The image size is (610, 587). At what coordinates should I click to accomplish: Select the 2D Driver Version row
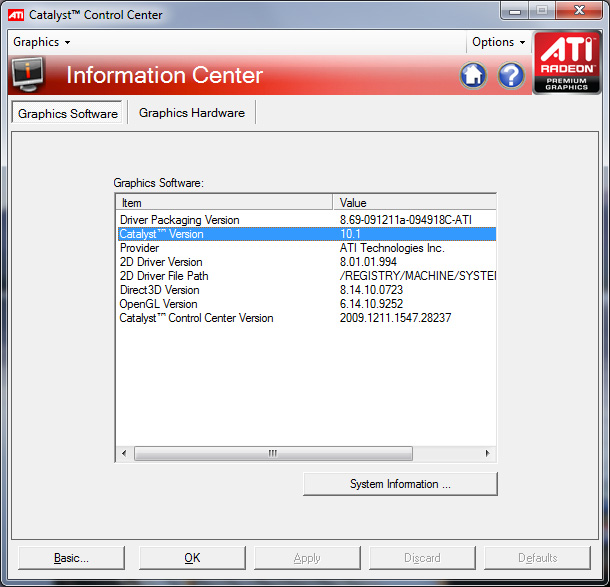click(307, 262)
